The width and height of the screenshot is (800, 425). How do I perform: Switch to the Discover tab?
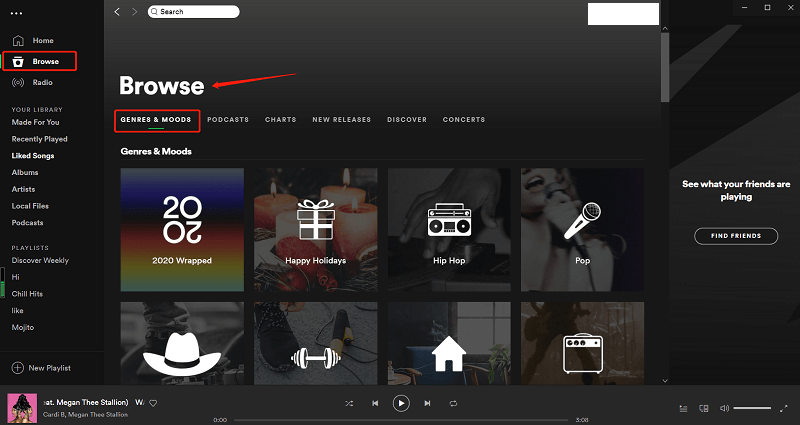[407, 119]
